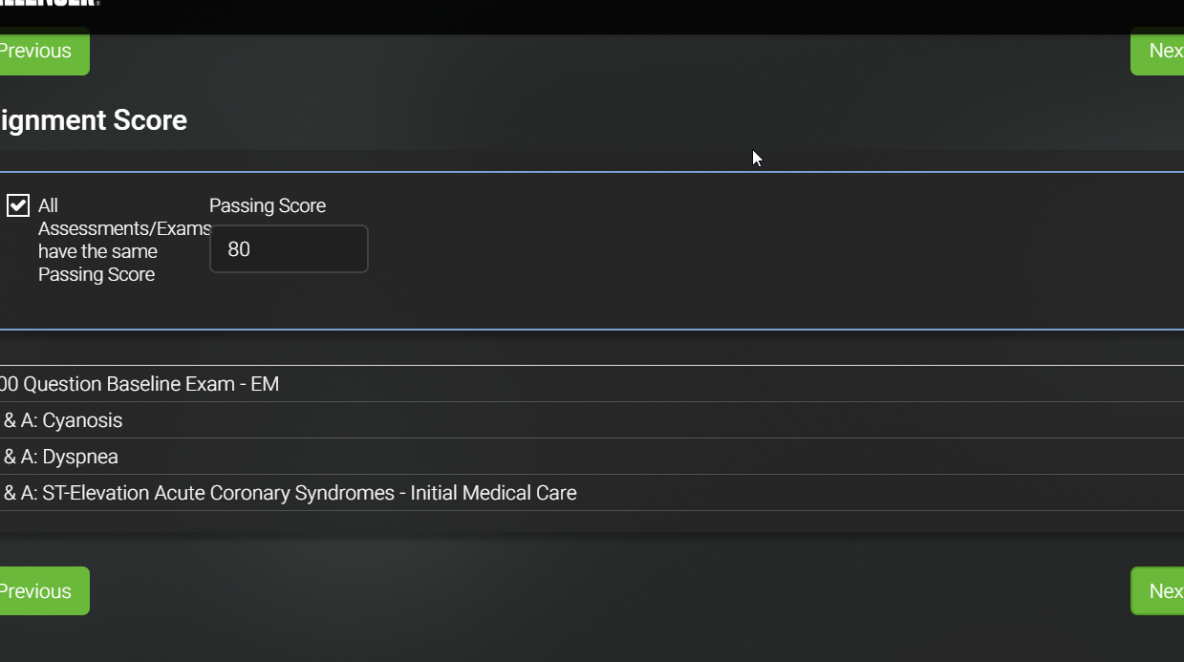Select the ST-Elevation Acute Coronary Syndromes row
The image size is (1184, 662).
592,493
